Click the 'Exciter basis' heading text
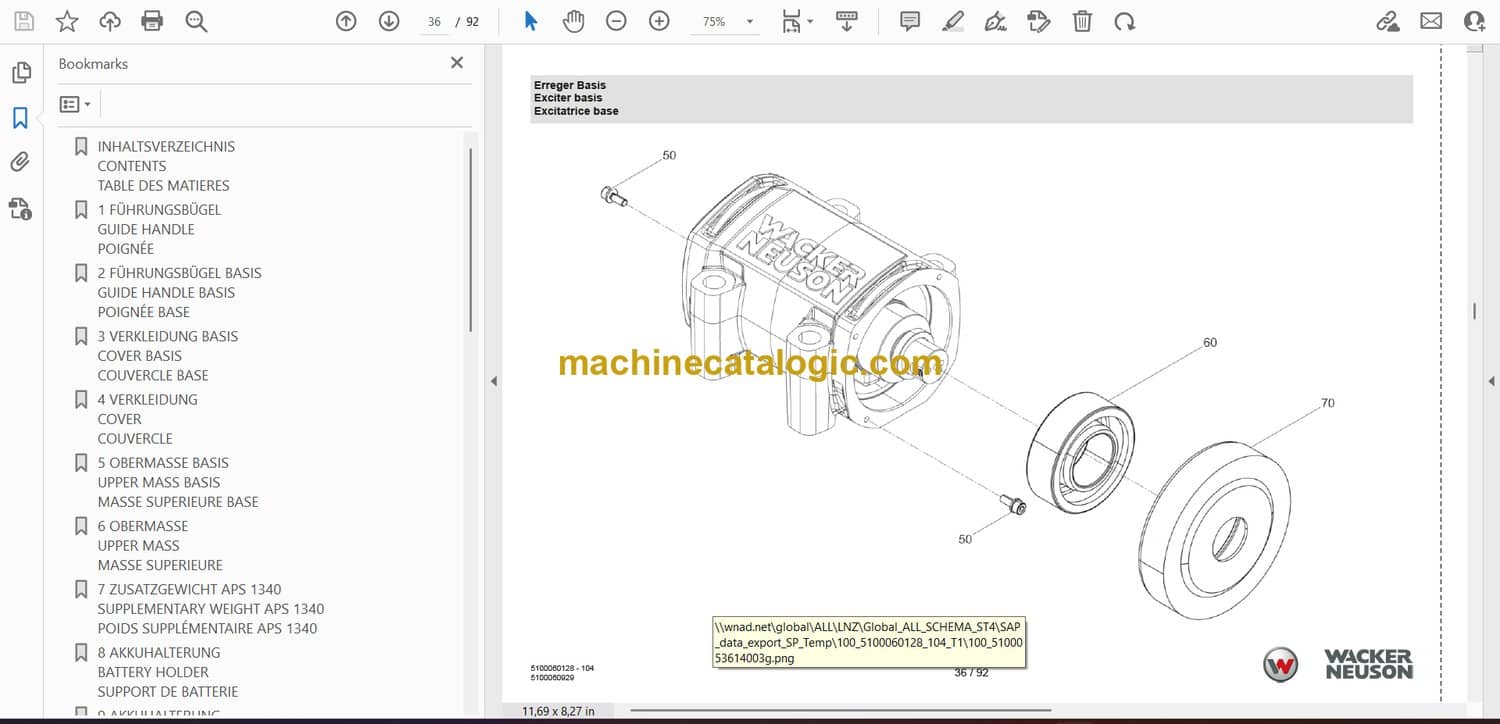The height and width of the screenshot is (724, 1500). [568, 98]
